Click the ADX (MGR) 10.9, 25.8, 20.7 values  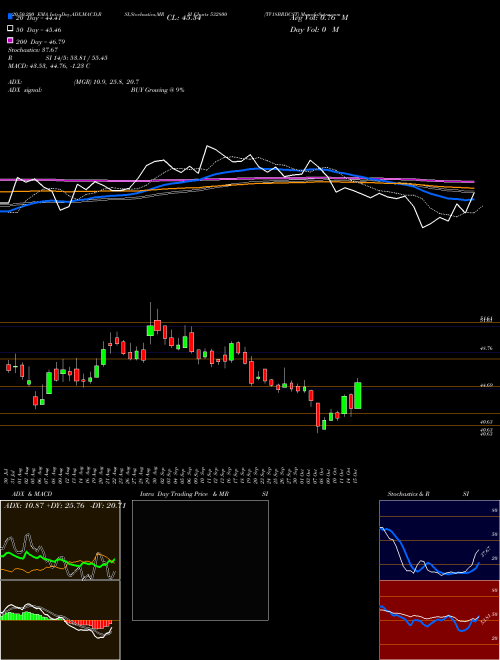[x=106, y=82]
